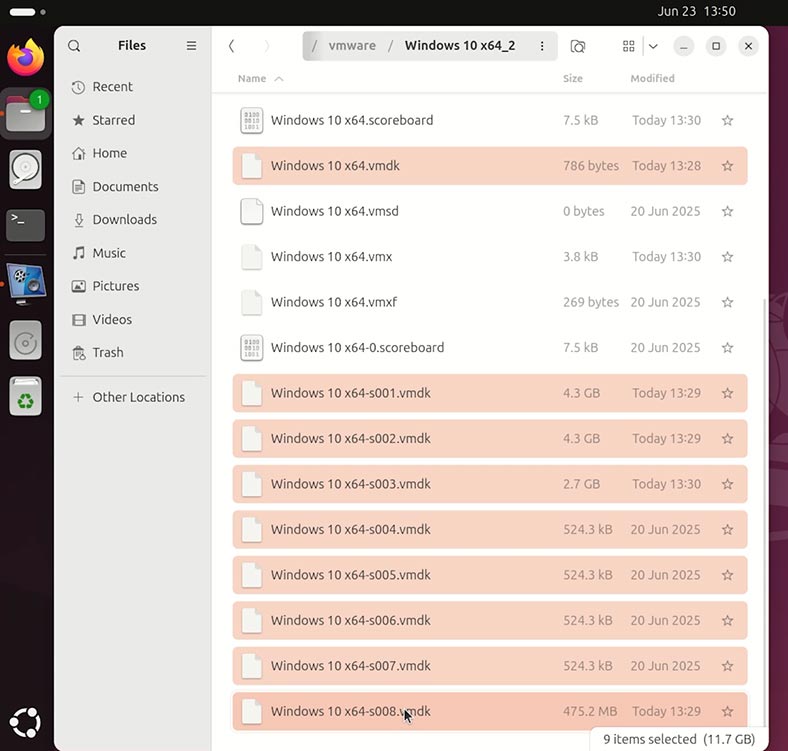Select Windows 10 x64.vmsd file name
Screen dimensions: 788x751
(x=335, y=211)
